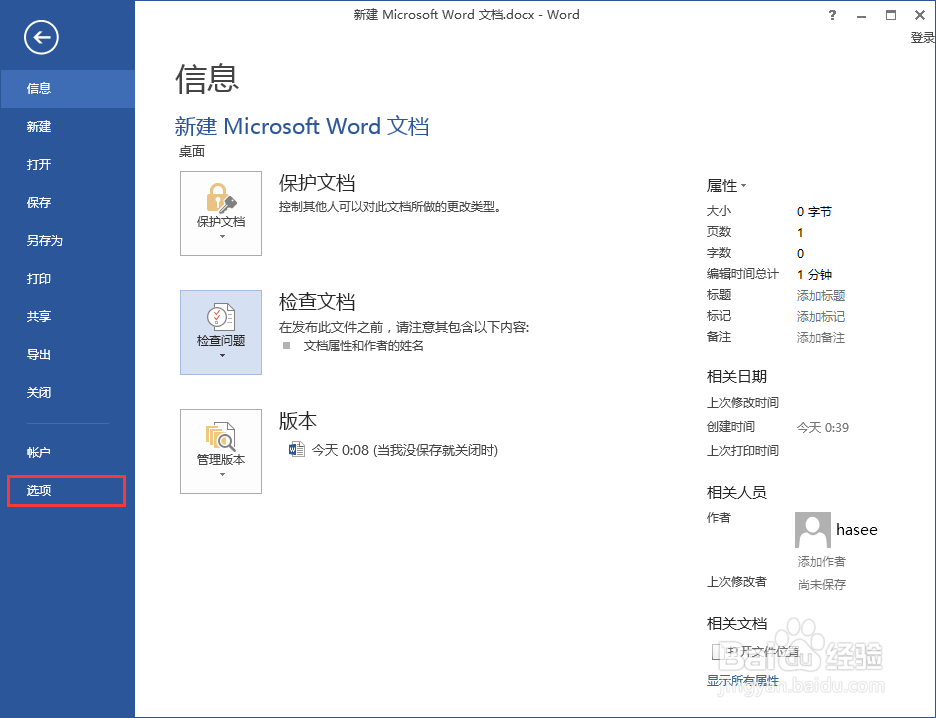Click the 相关日期 heading
The image size is (936, 718).
point(737,377)
